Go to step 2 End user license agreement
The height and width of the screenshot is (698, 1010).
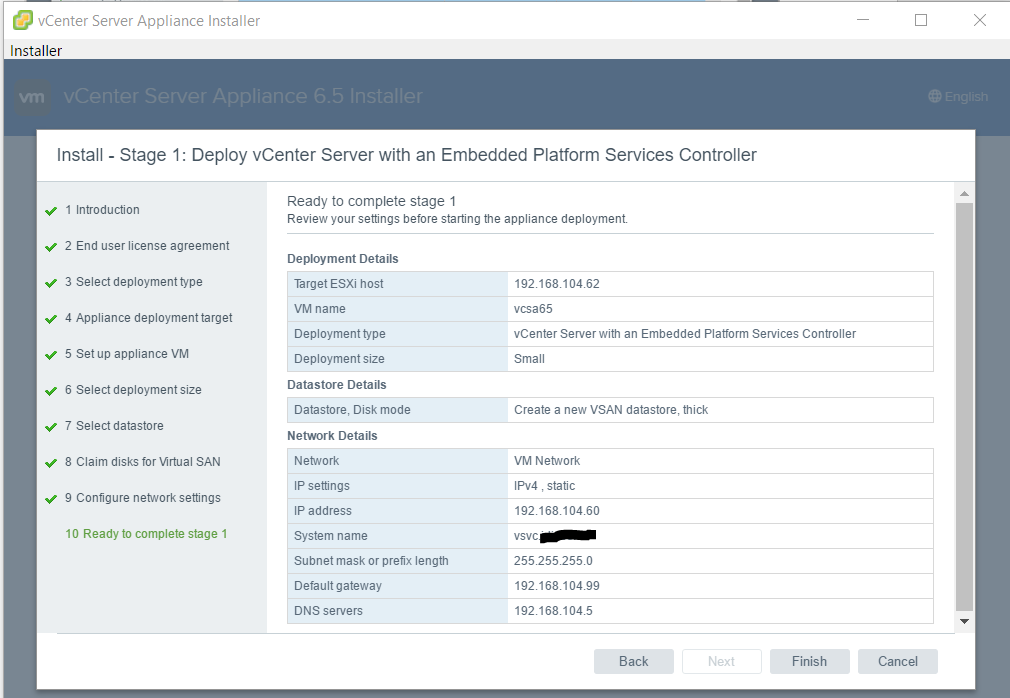pos(147,246)
